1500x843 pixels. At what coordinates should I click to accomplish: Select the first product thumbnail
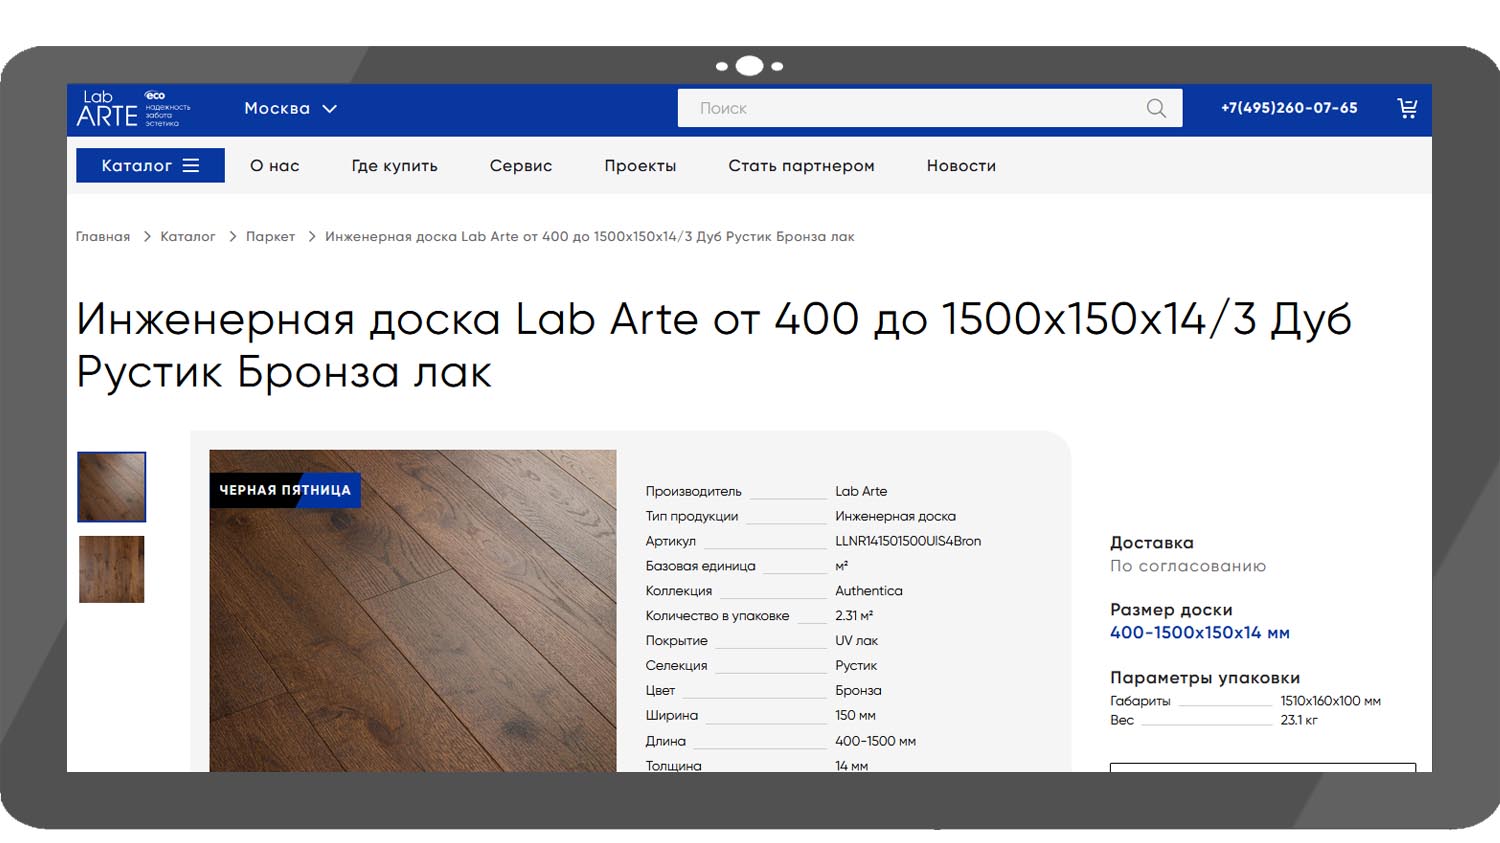tap(112, 487)
